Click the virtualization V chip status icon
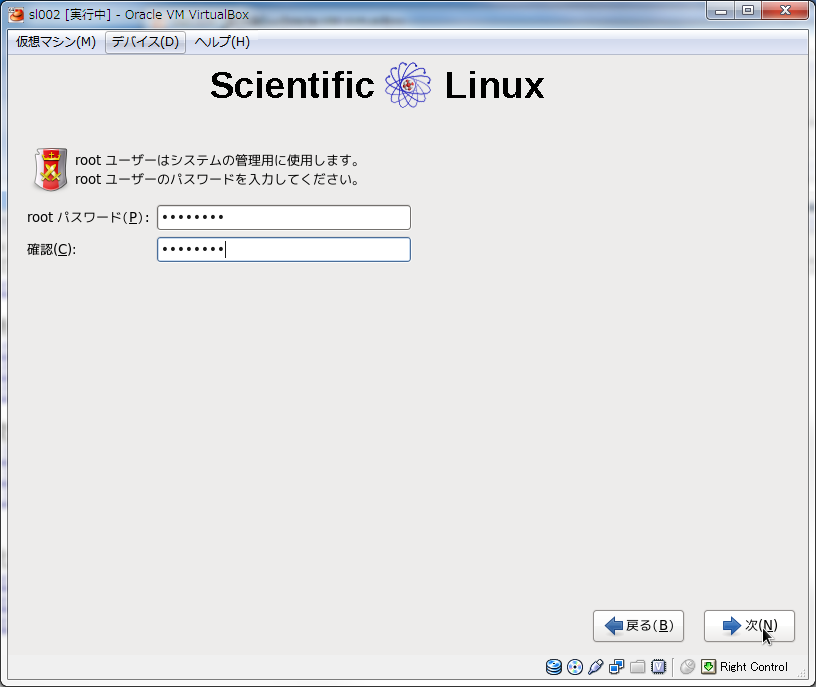Viewport: 816px width, 687px height. coord(658,667)
